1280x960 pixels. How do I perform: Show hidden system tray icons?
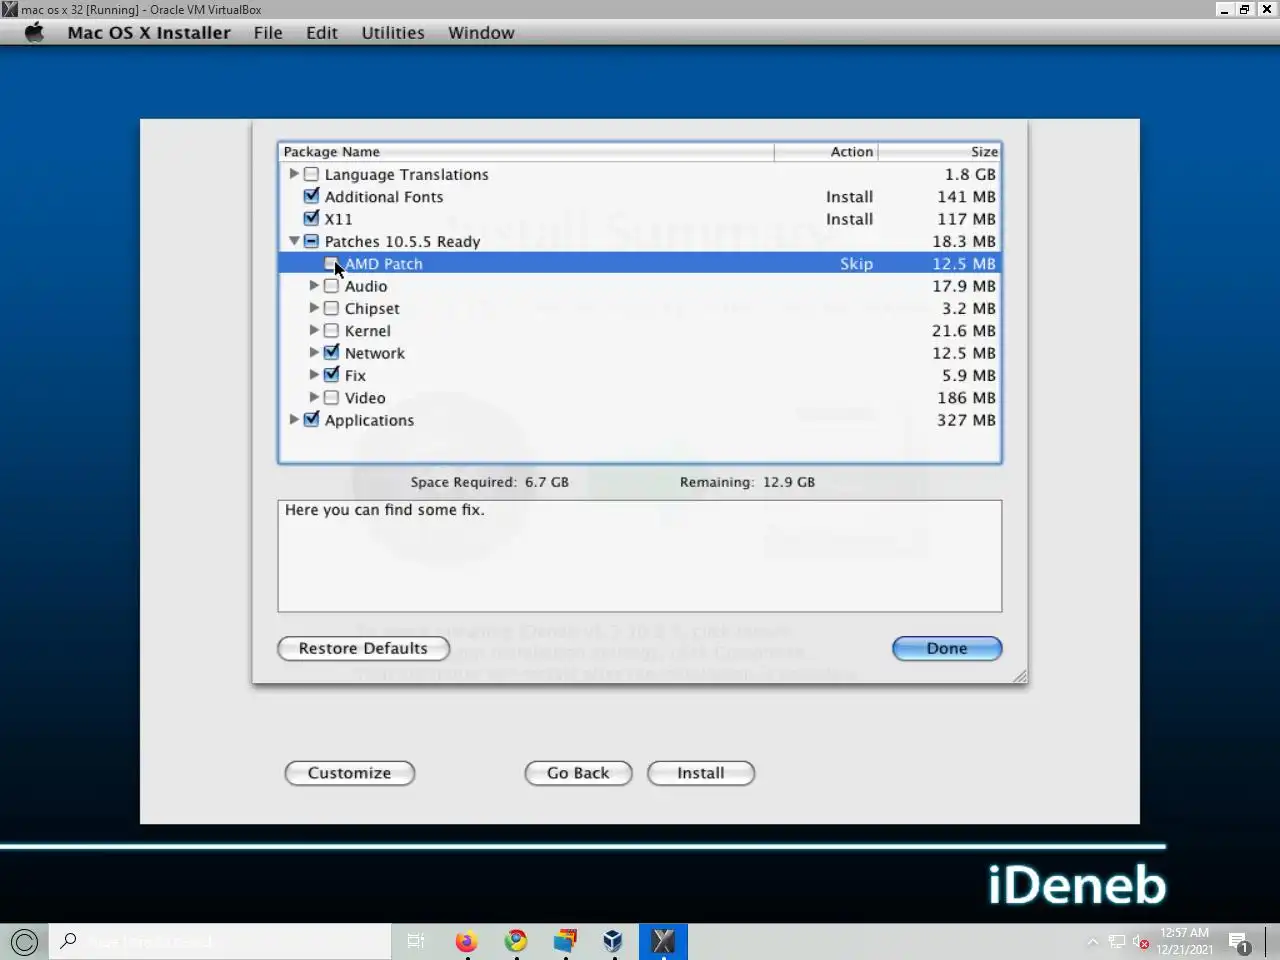pyautogui.click(x=1092, y=941)
